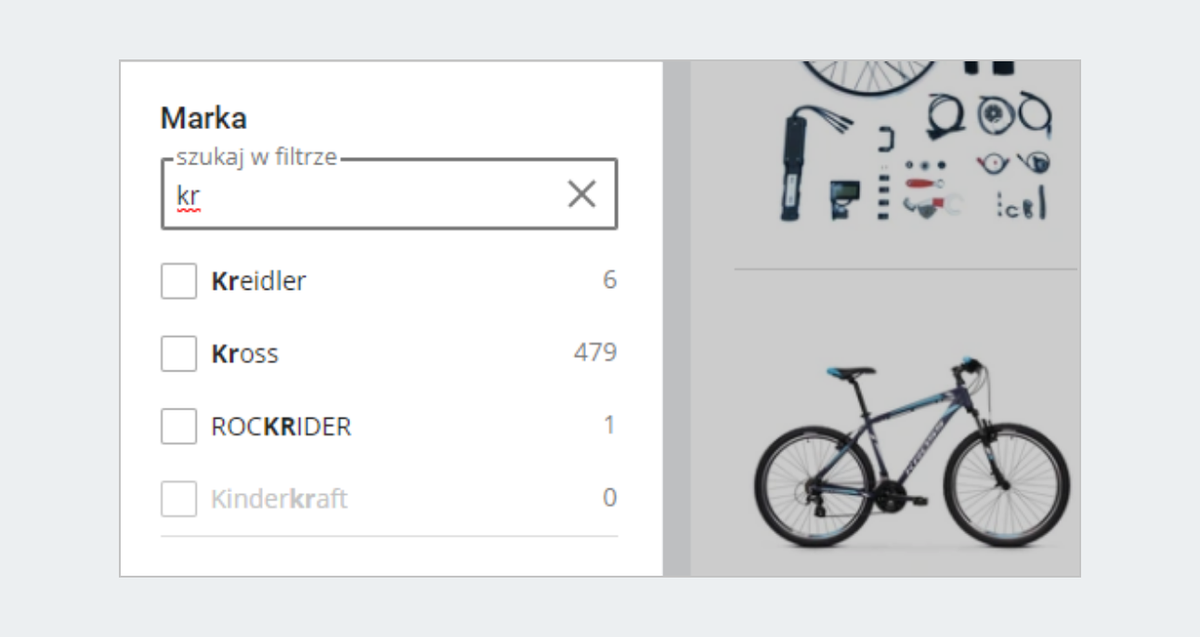The height and width of the screenshot is (637, 1200).
Task: Click the 'szukaj w filtrze' floating label
Action: pos(256,157)
